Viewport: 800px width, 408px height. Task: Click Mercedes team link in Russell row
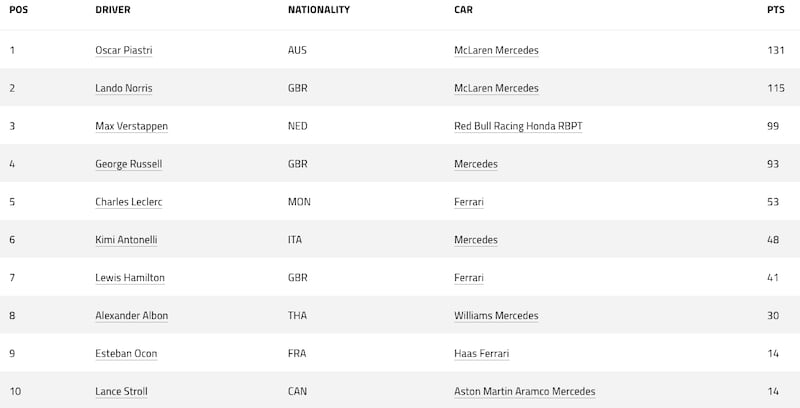(x=476, y=164)
